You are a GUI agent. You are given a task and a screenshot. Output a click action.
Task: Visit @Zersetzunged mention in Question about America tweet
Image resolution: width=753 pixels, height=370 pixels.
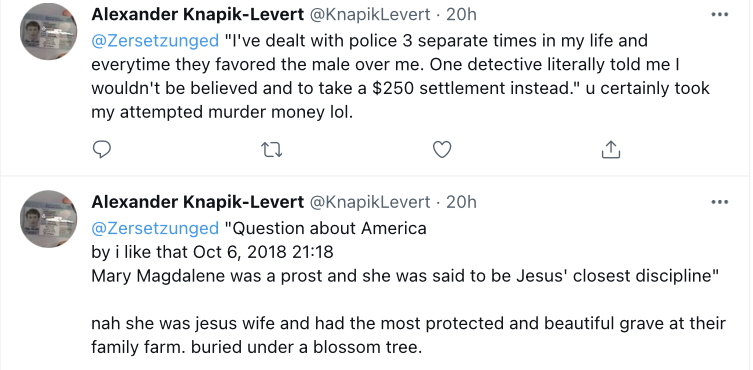point(155,228)
